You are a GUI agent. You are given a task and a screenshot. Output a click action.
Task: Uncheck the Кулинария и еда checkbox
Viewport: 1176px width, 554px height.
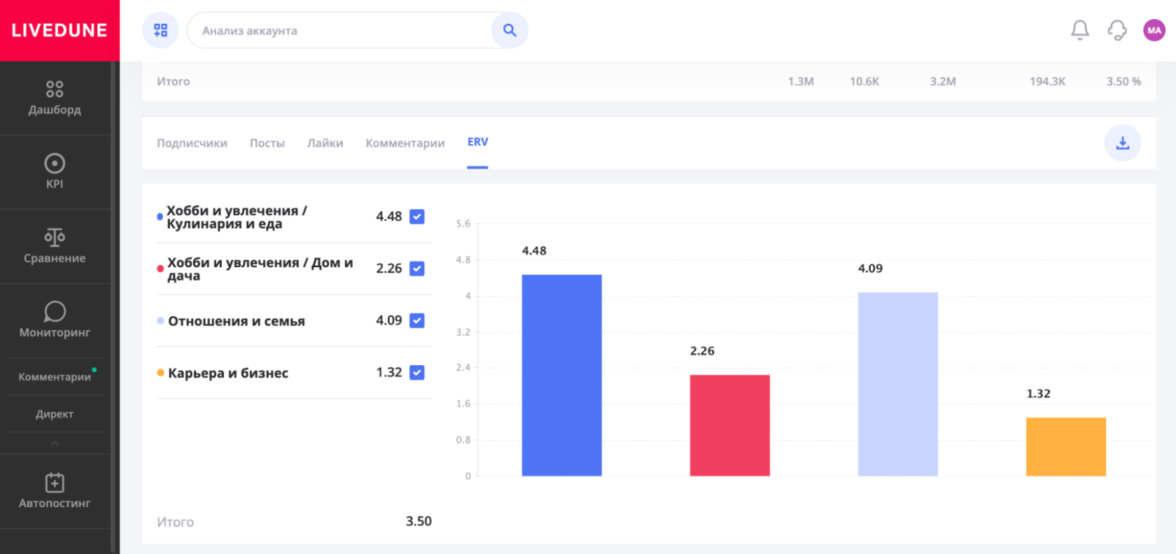(417, 216)
